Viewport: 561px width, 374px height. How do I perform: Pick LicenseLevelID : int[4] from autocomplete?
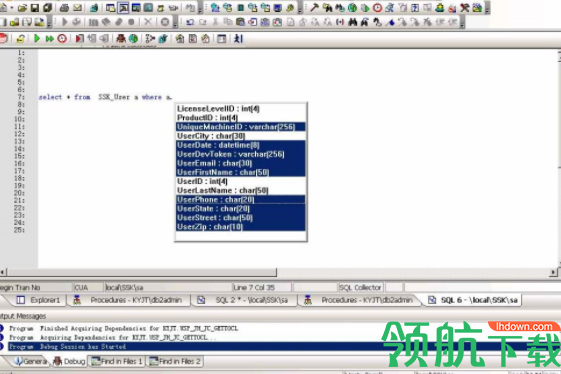[240, 109]
